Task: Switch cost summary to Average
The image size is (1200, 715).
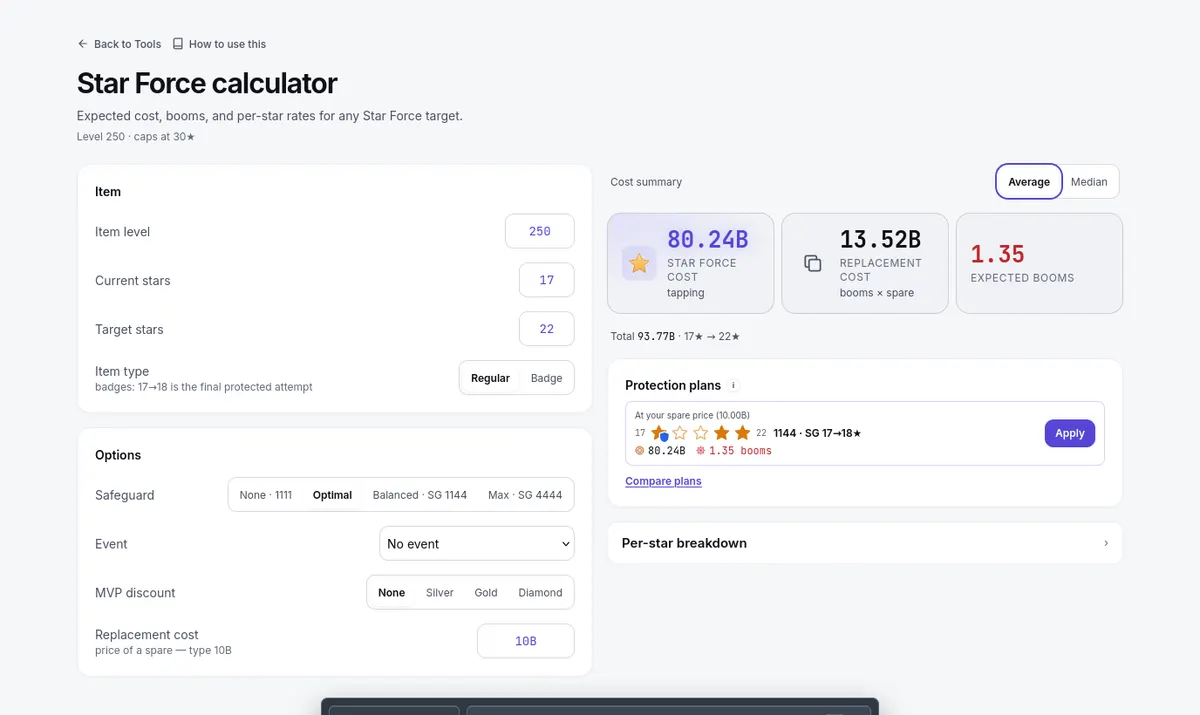Action: click(1029, 182)
